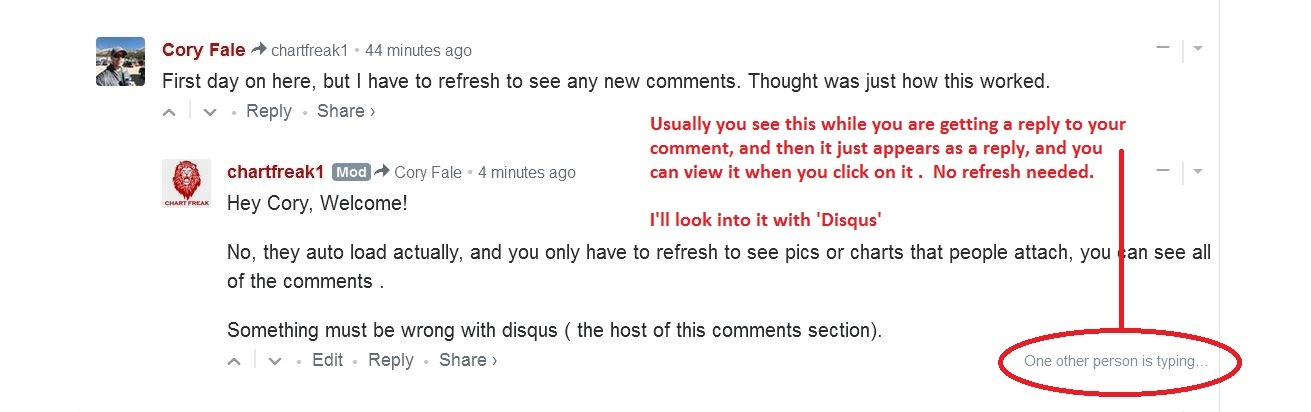Downvote chartfreak1's reply

coord(275,361)
